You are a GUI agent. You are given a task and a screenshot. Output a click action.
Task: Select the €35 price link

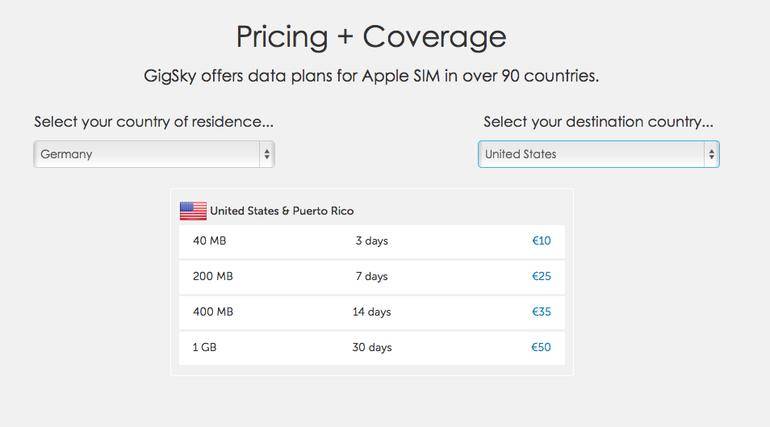click(541, 312)
